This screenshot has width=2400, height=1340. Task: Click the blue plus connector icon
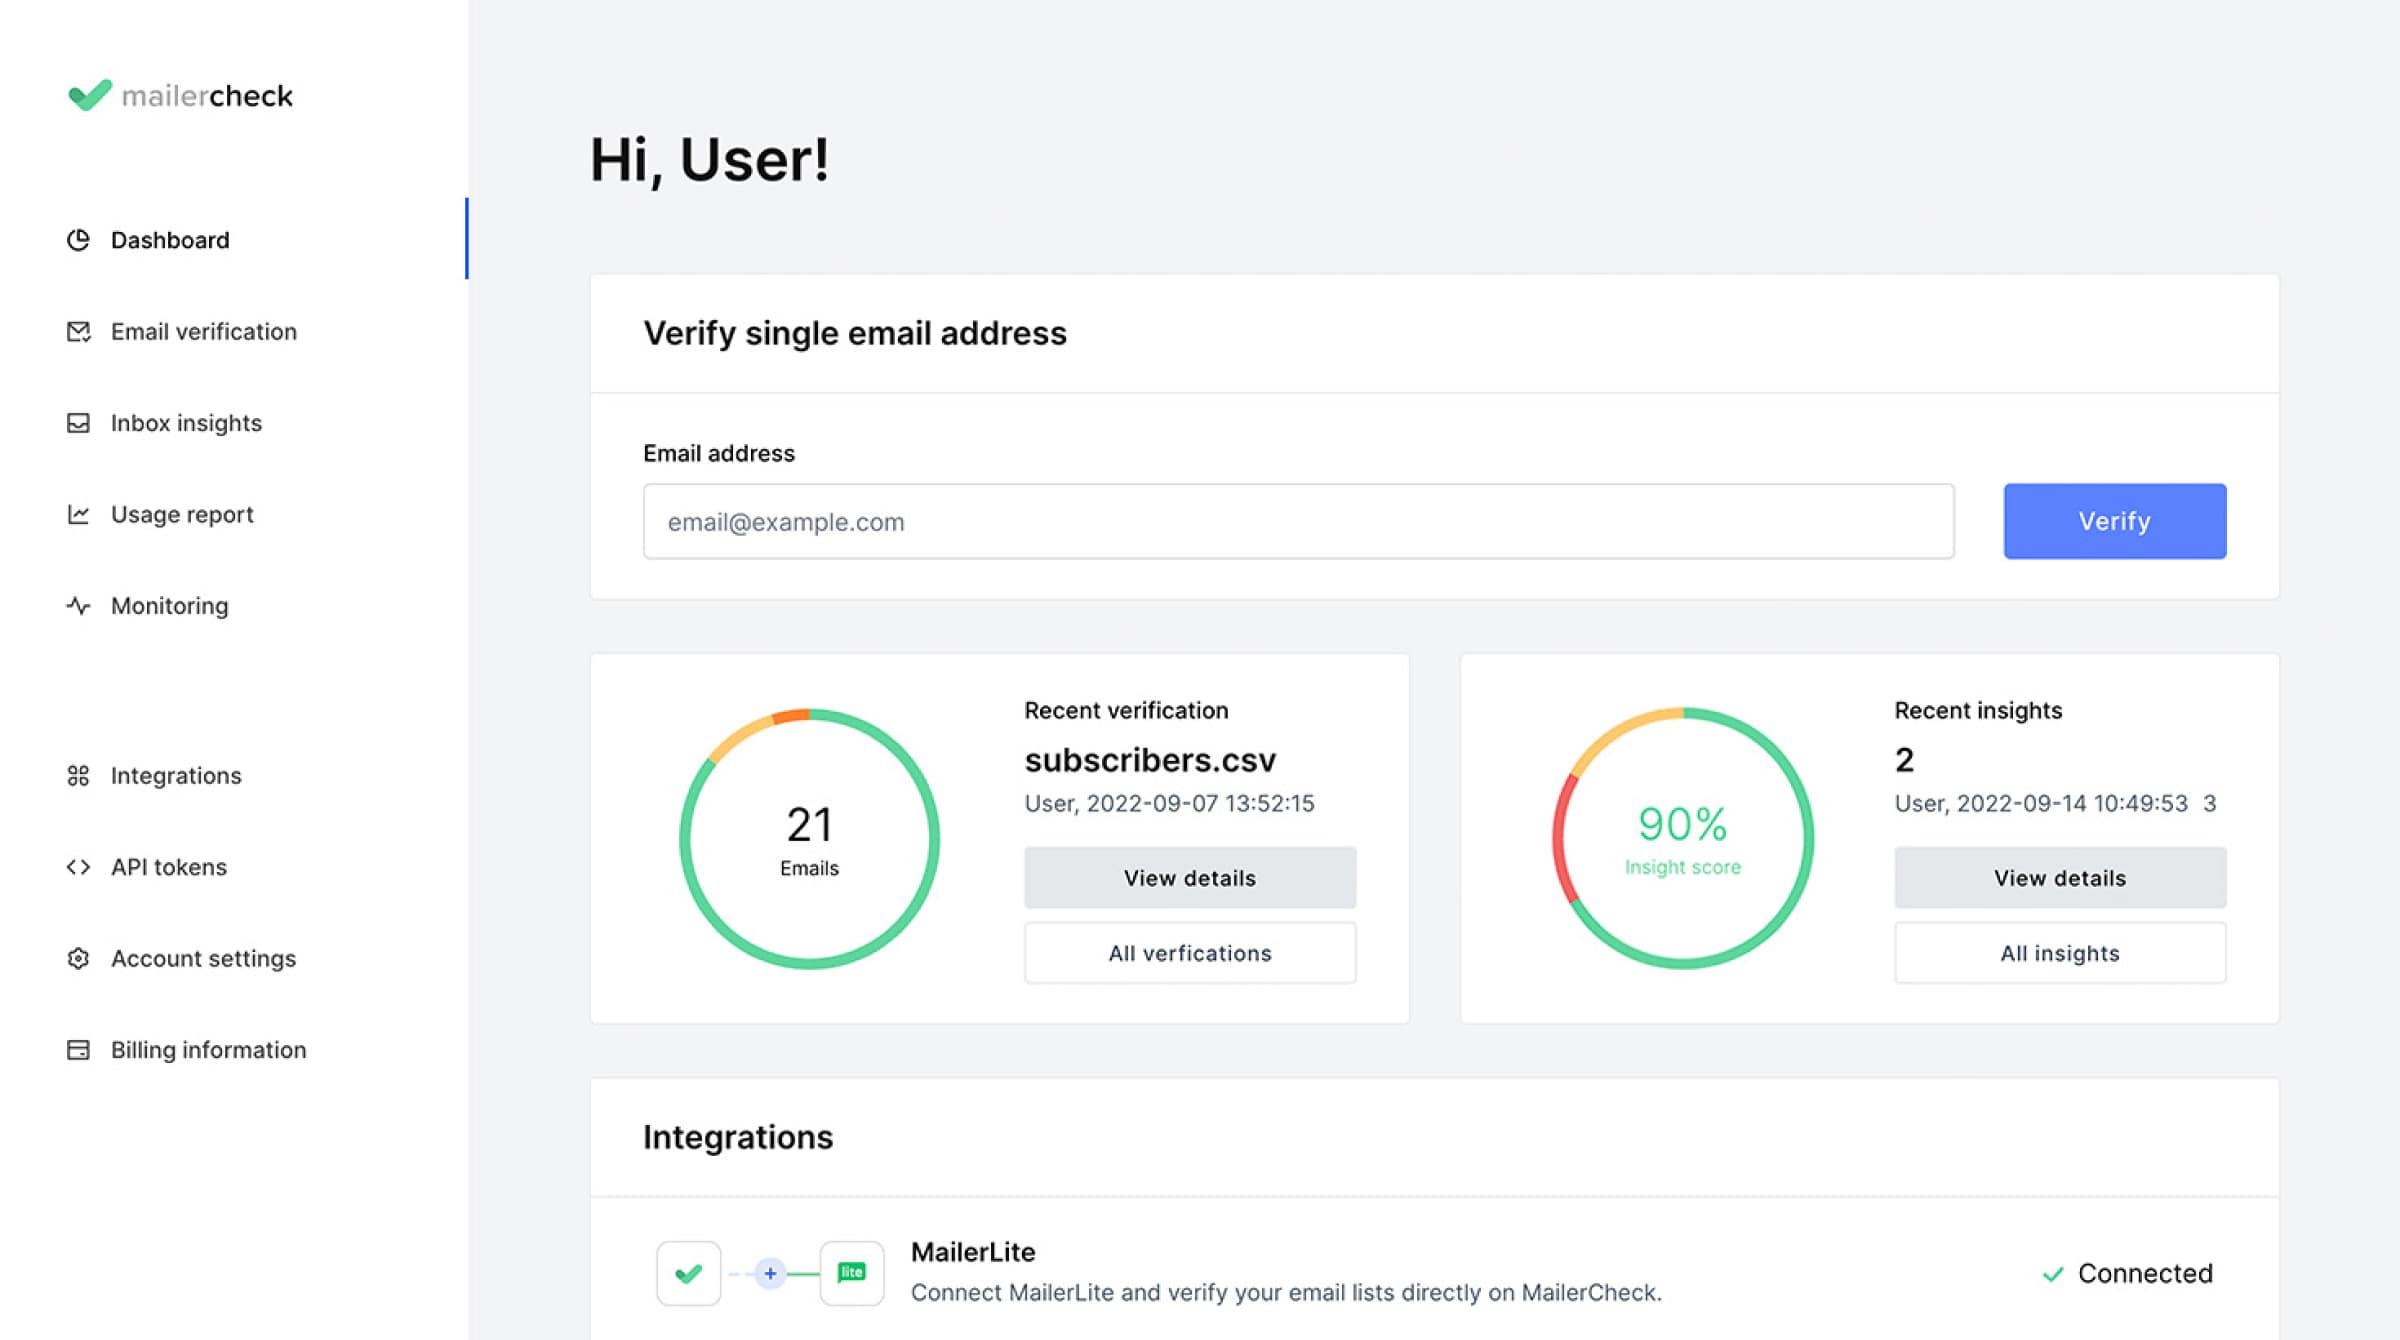pos(770,1273)
